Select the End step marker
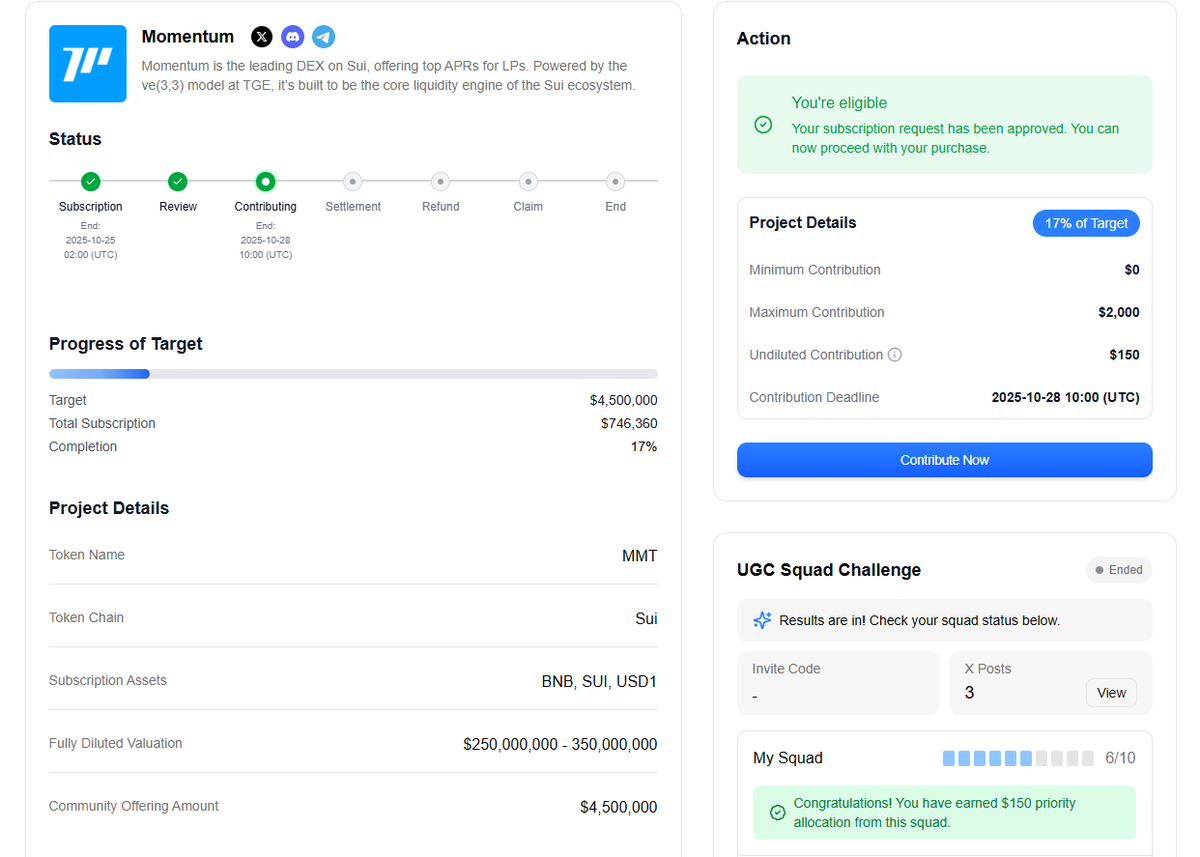Screen dimensions: 1200x857 (615, 181)
